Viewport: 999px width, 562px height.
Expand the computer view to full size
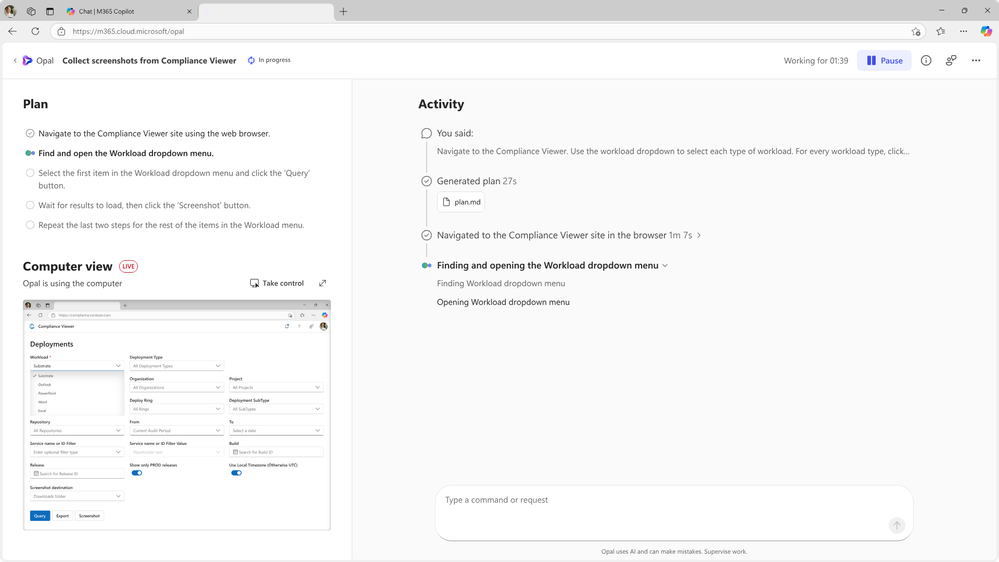(322, 283)
